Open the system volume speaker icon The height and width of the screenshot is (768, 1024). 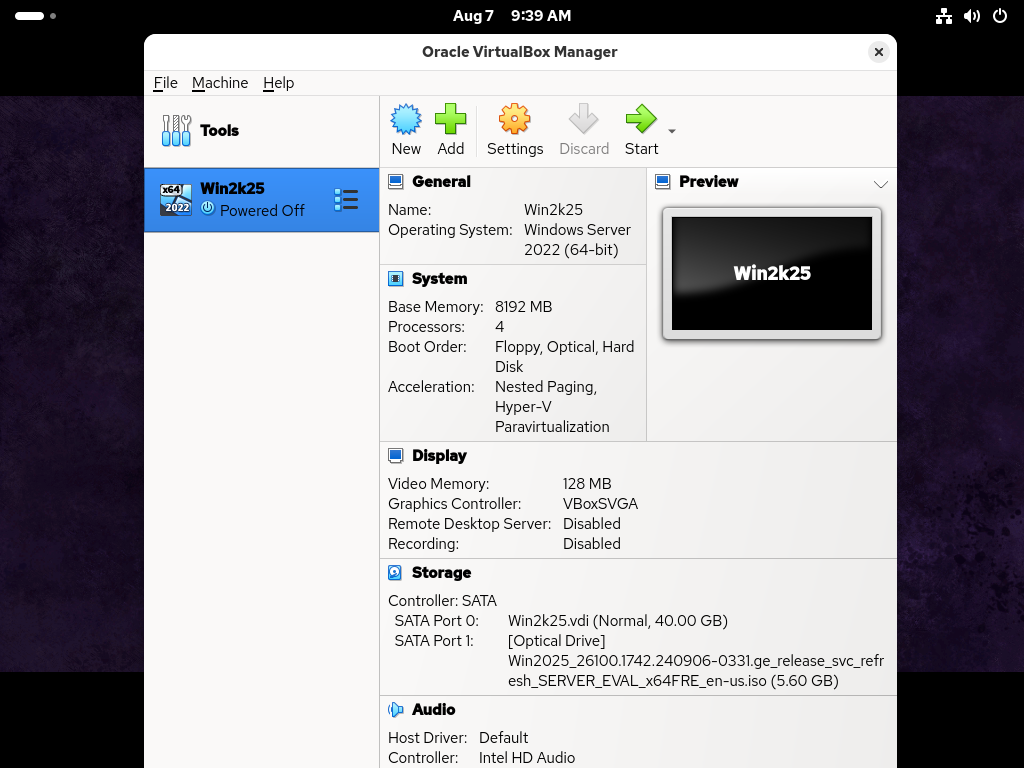[971, 16]
